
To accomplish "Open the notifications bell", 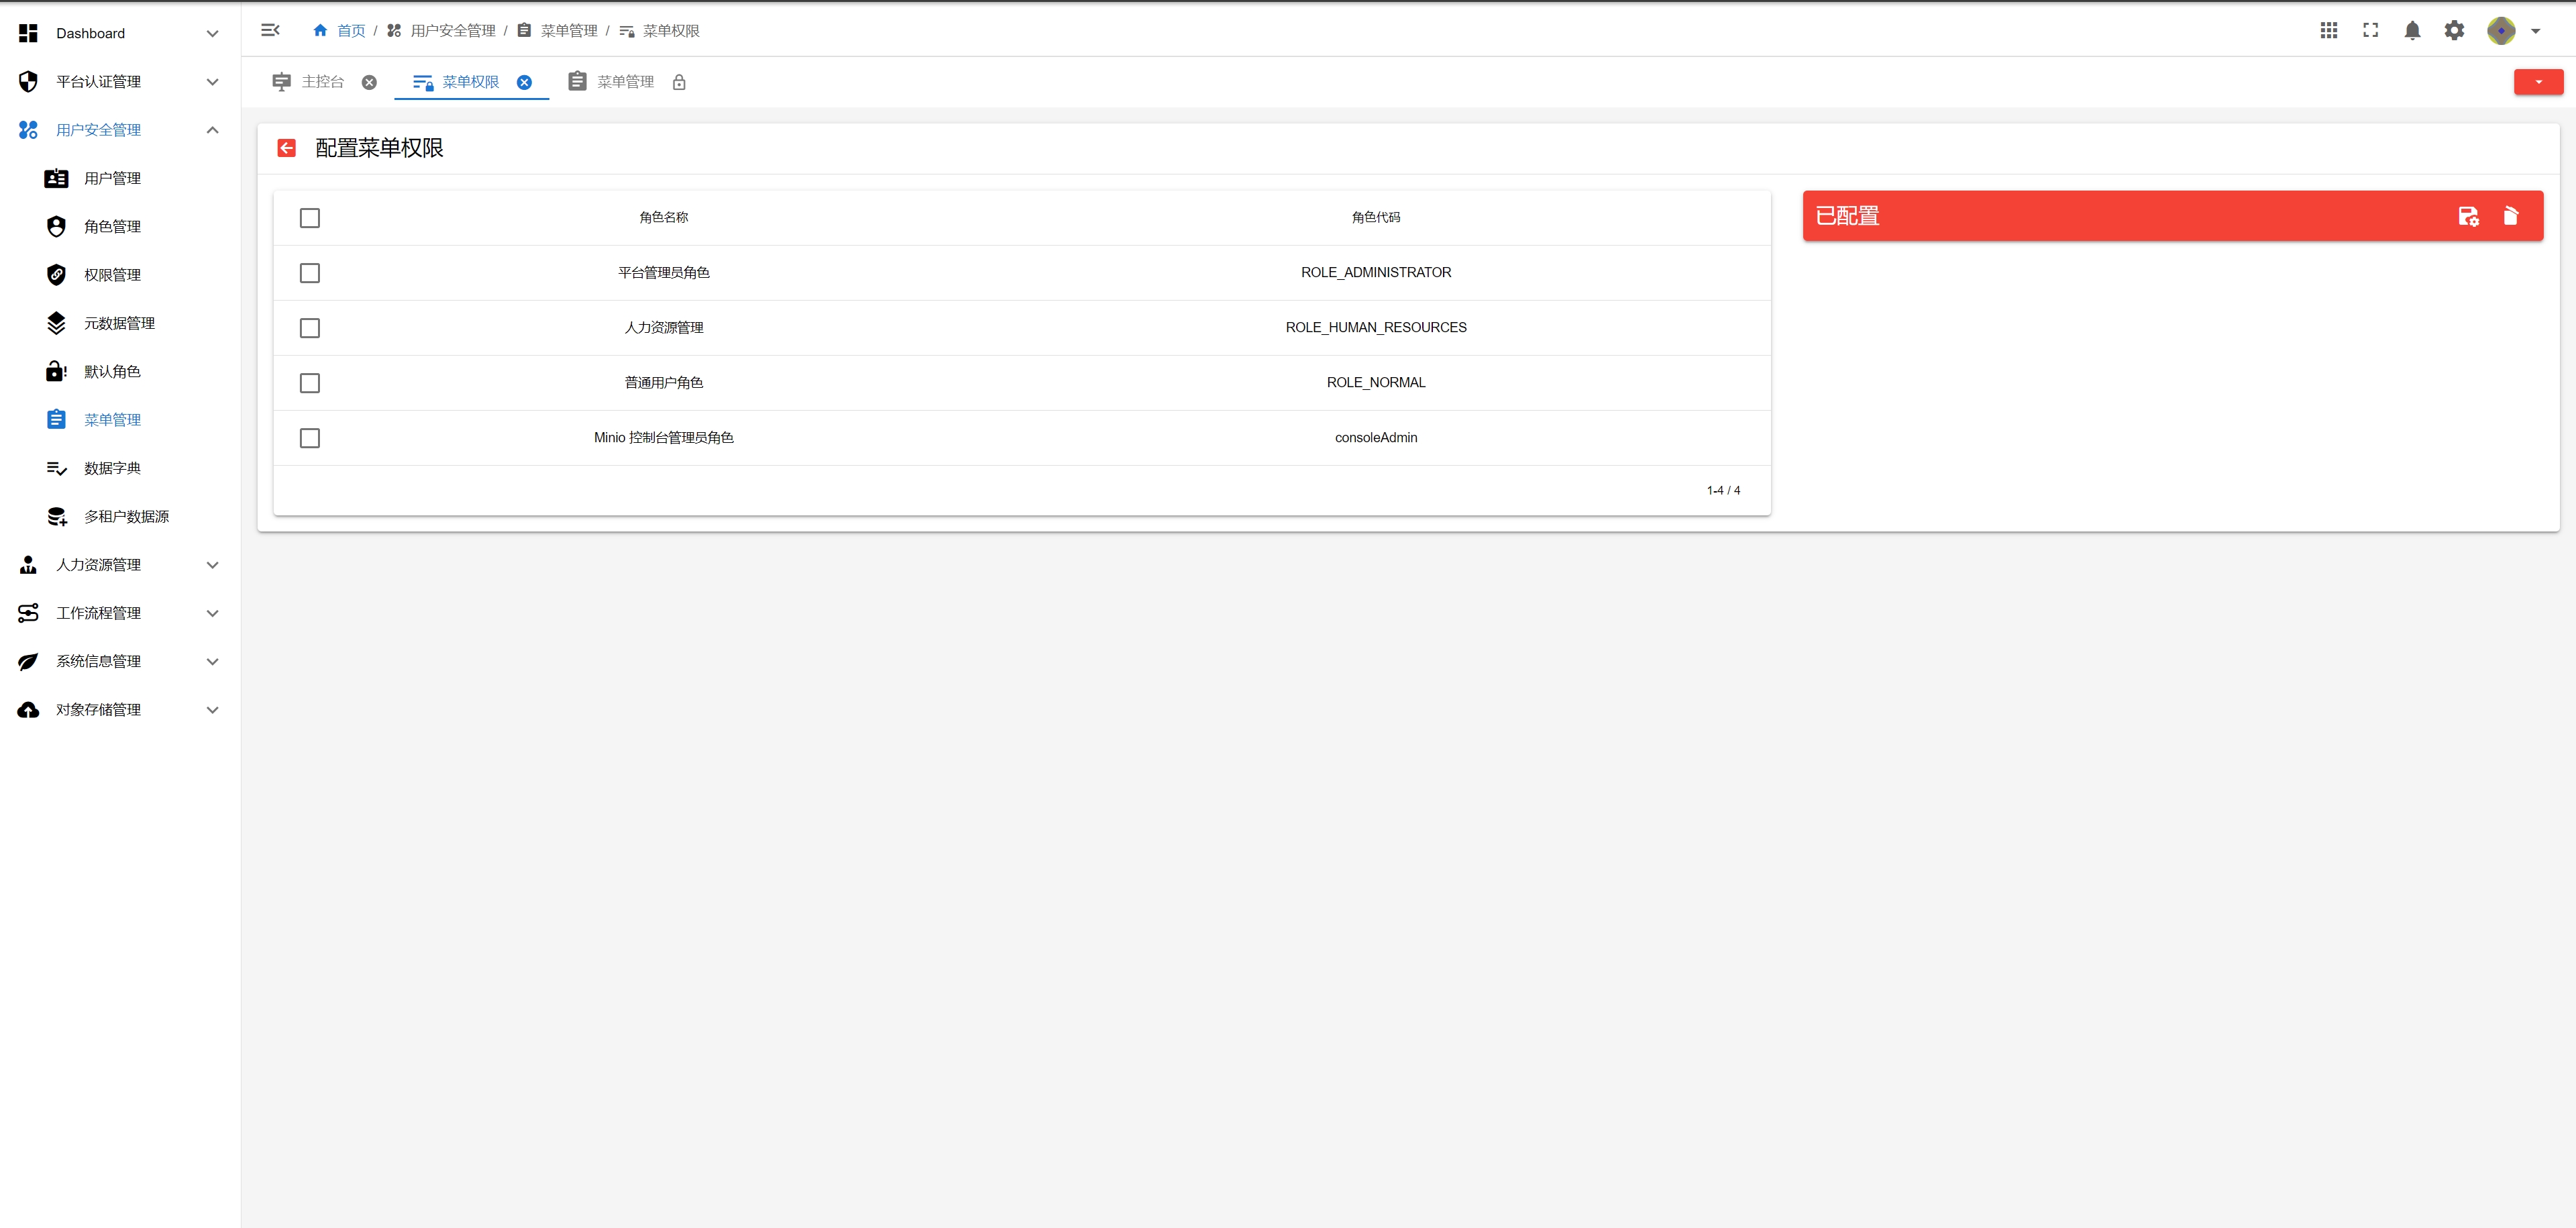I will coord(2412,31).
